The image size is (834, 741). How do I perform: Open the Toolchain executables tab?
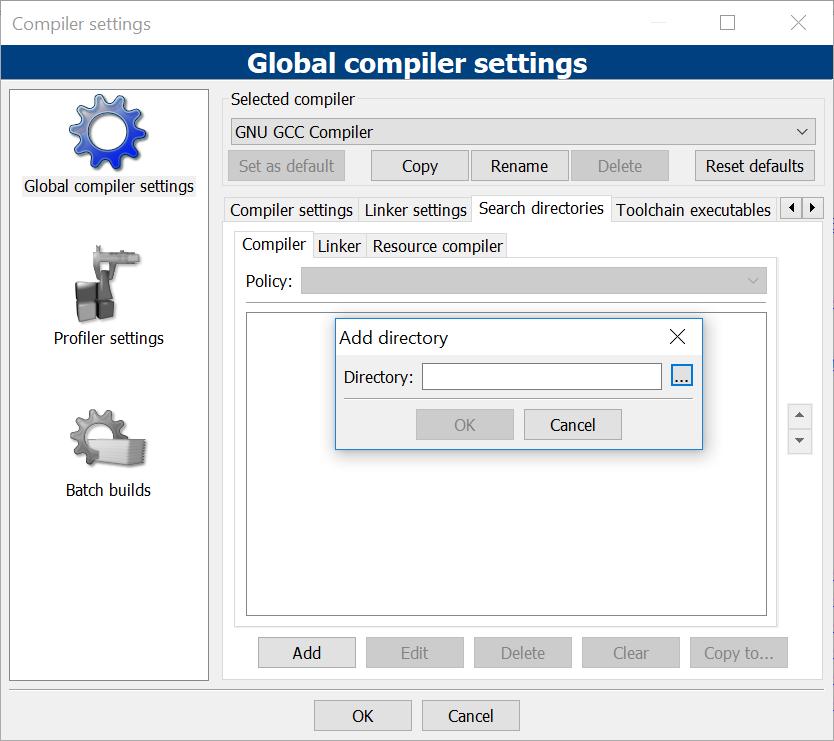point(693,210)
